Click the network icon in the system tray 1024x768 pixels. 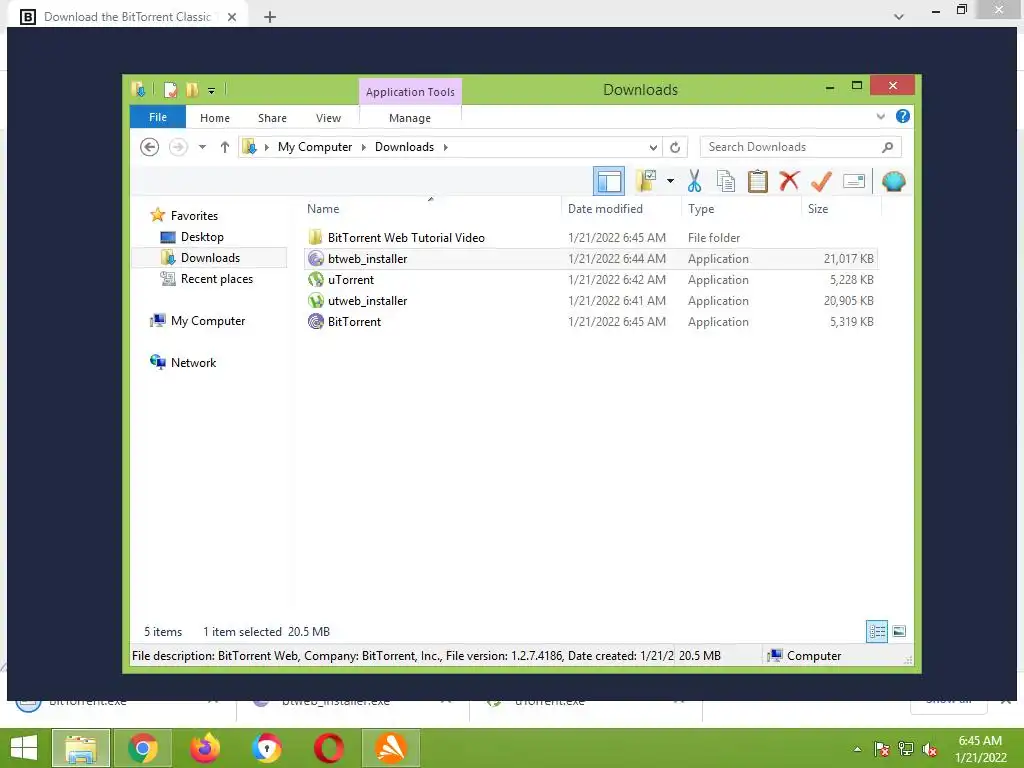(906, 749)
